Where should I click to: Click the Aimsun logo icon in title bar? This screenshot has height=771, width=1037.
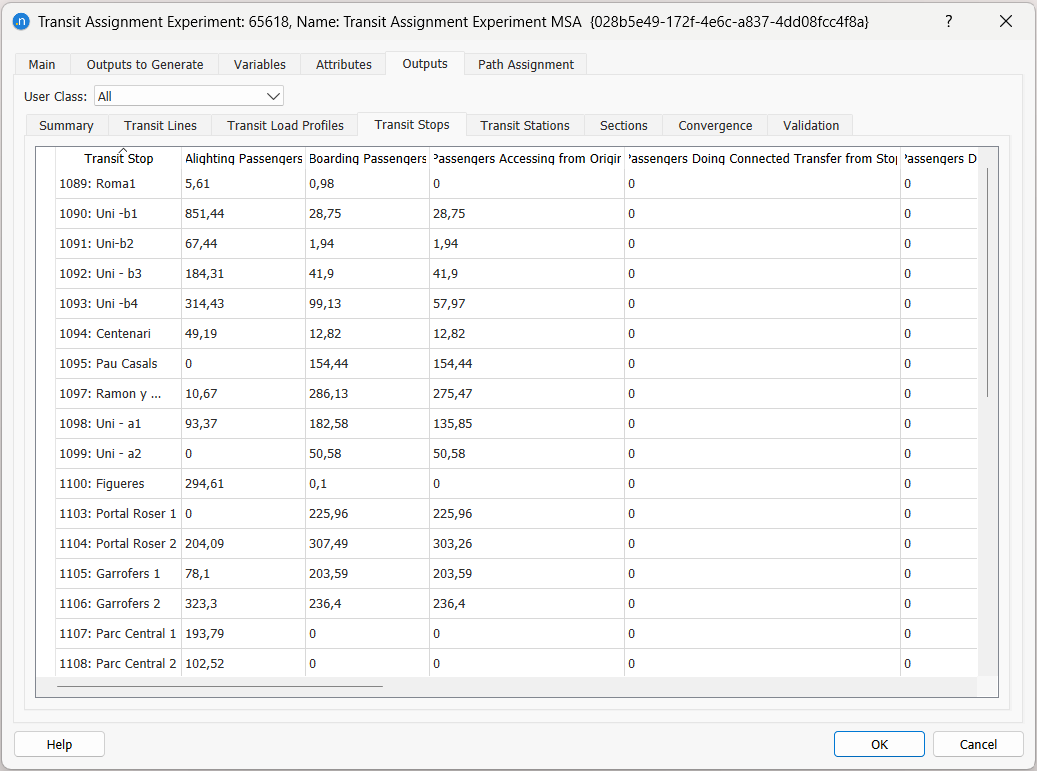pyautogui.click(x=21, y=21)
